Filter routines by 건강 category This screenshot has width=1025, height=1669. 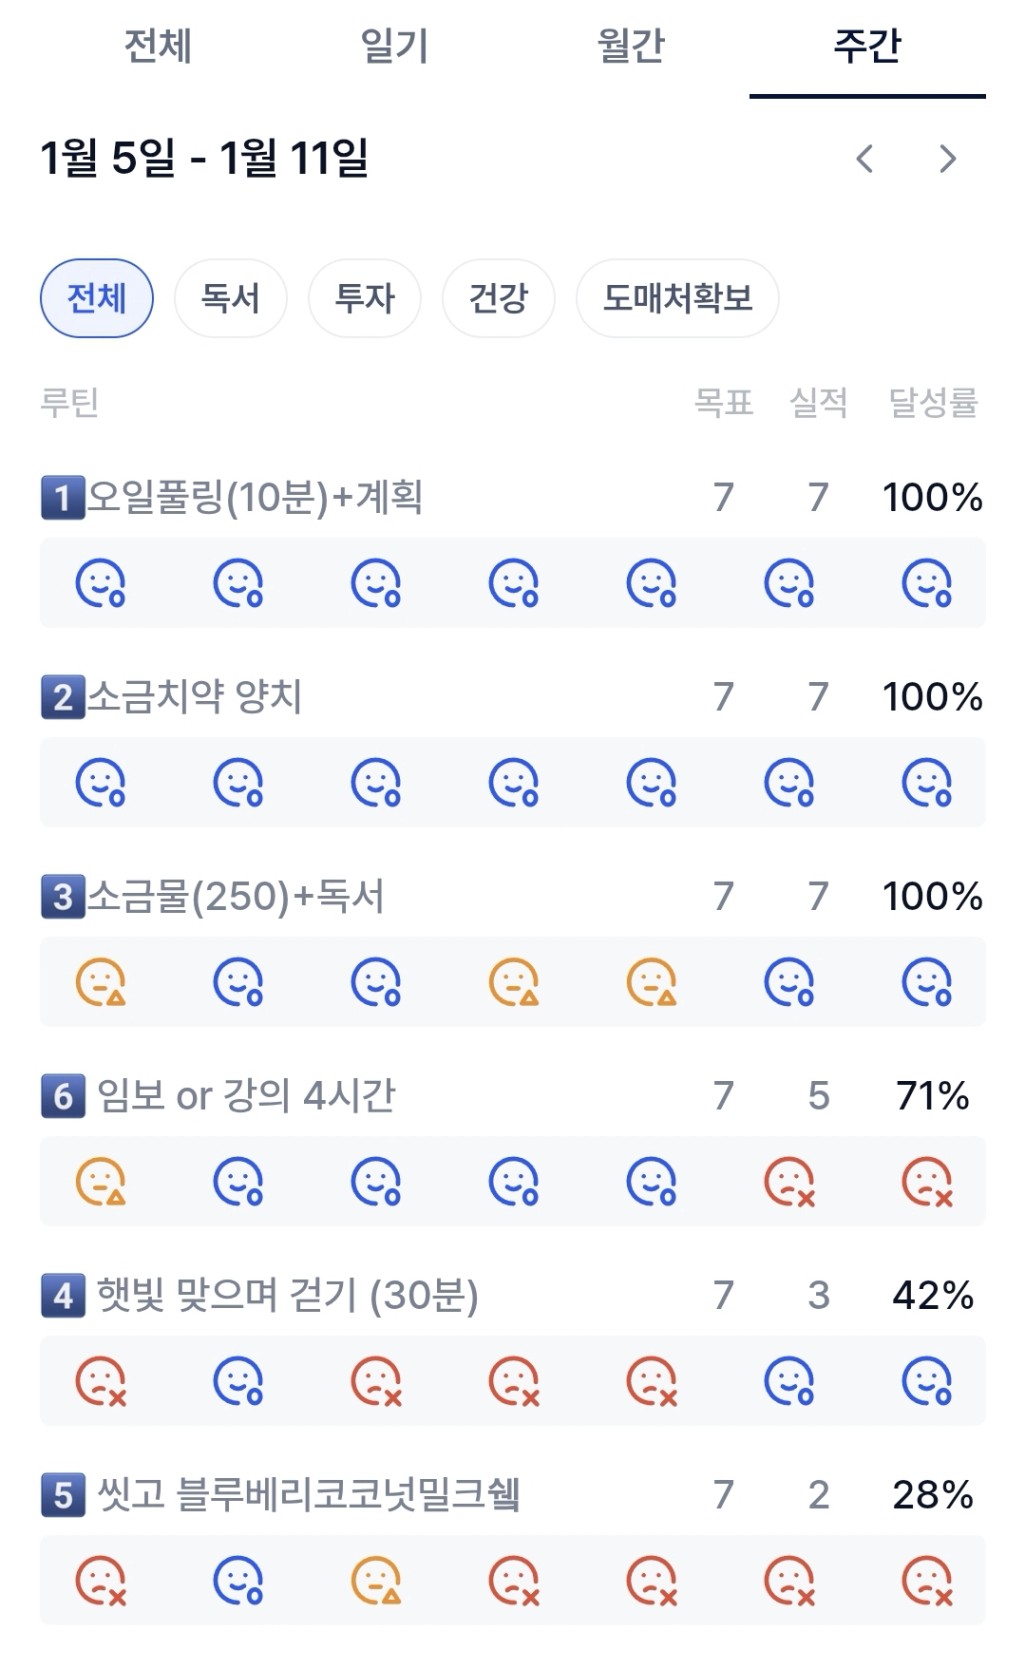point(498,298)
